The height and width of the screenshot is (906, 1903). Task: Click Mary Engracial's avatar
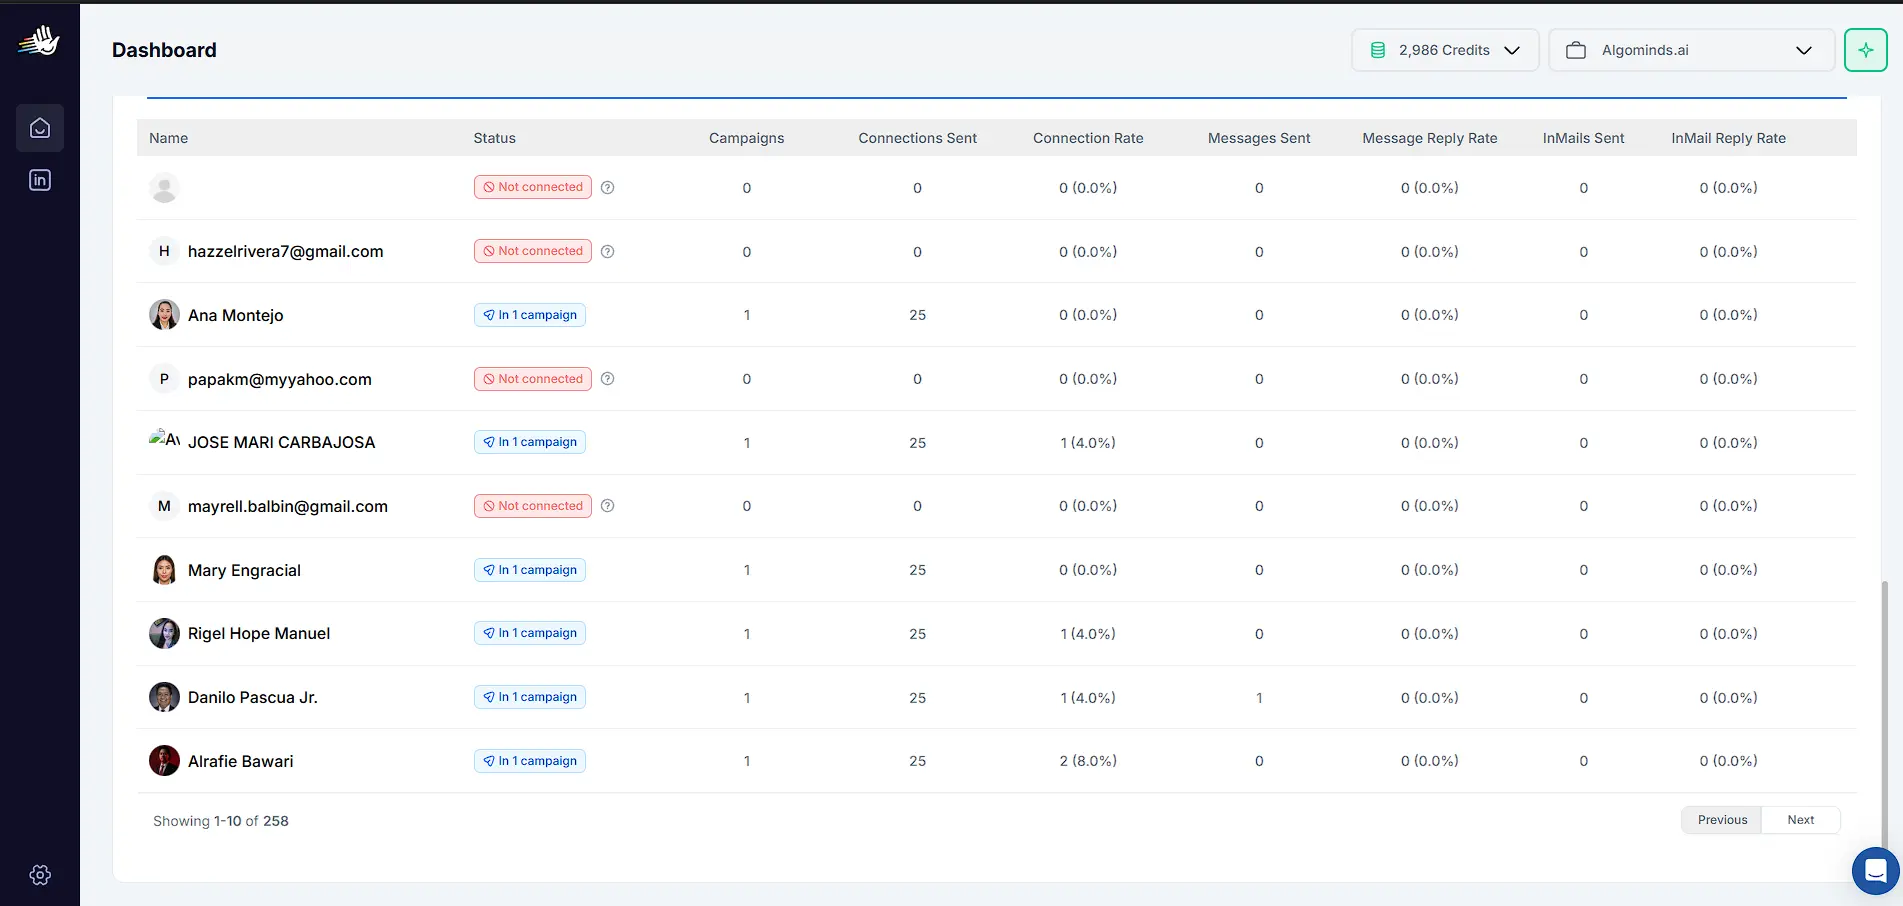(x=164, y=570)
